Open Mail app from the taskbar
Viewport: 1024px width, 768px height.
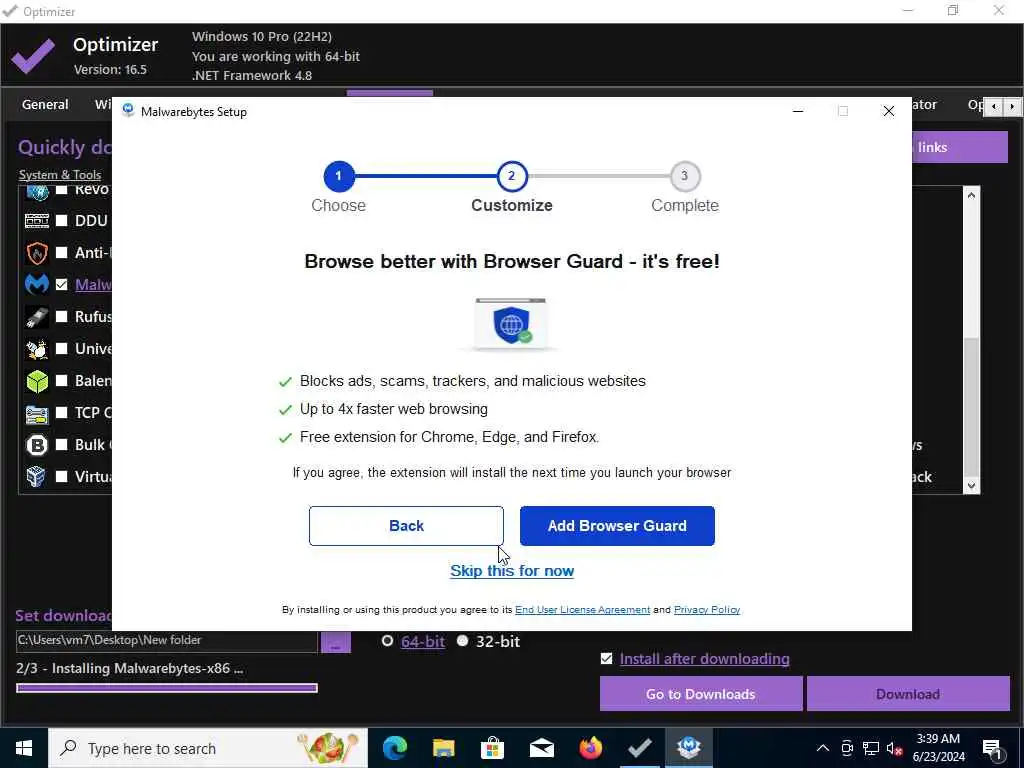542,748
